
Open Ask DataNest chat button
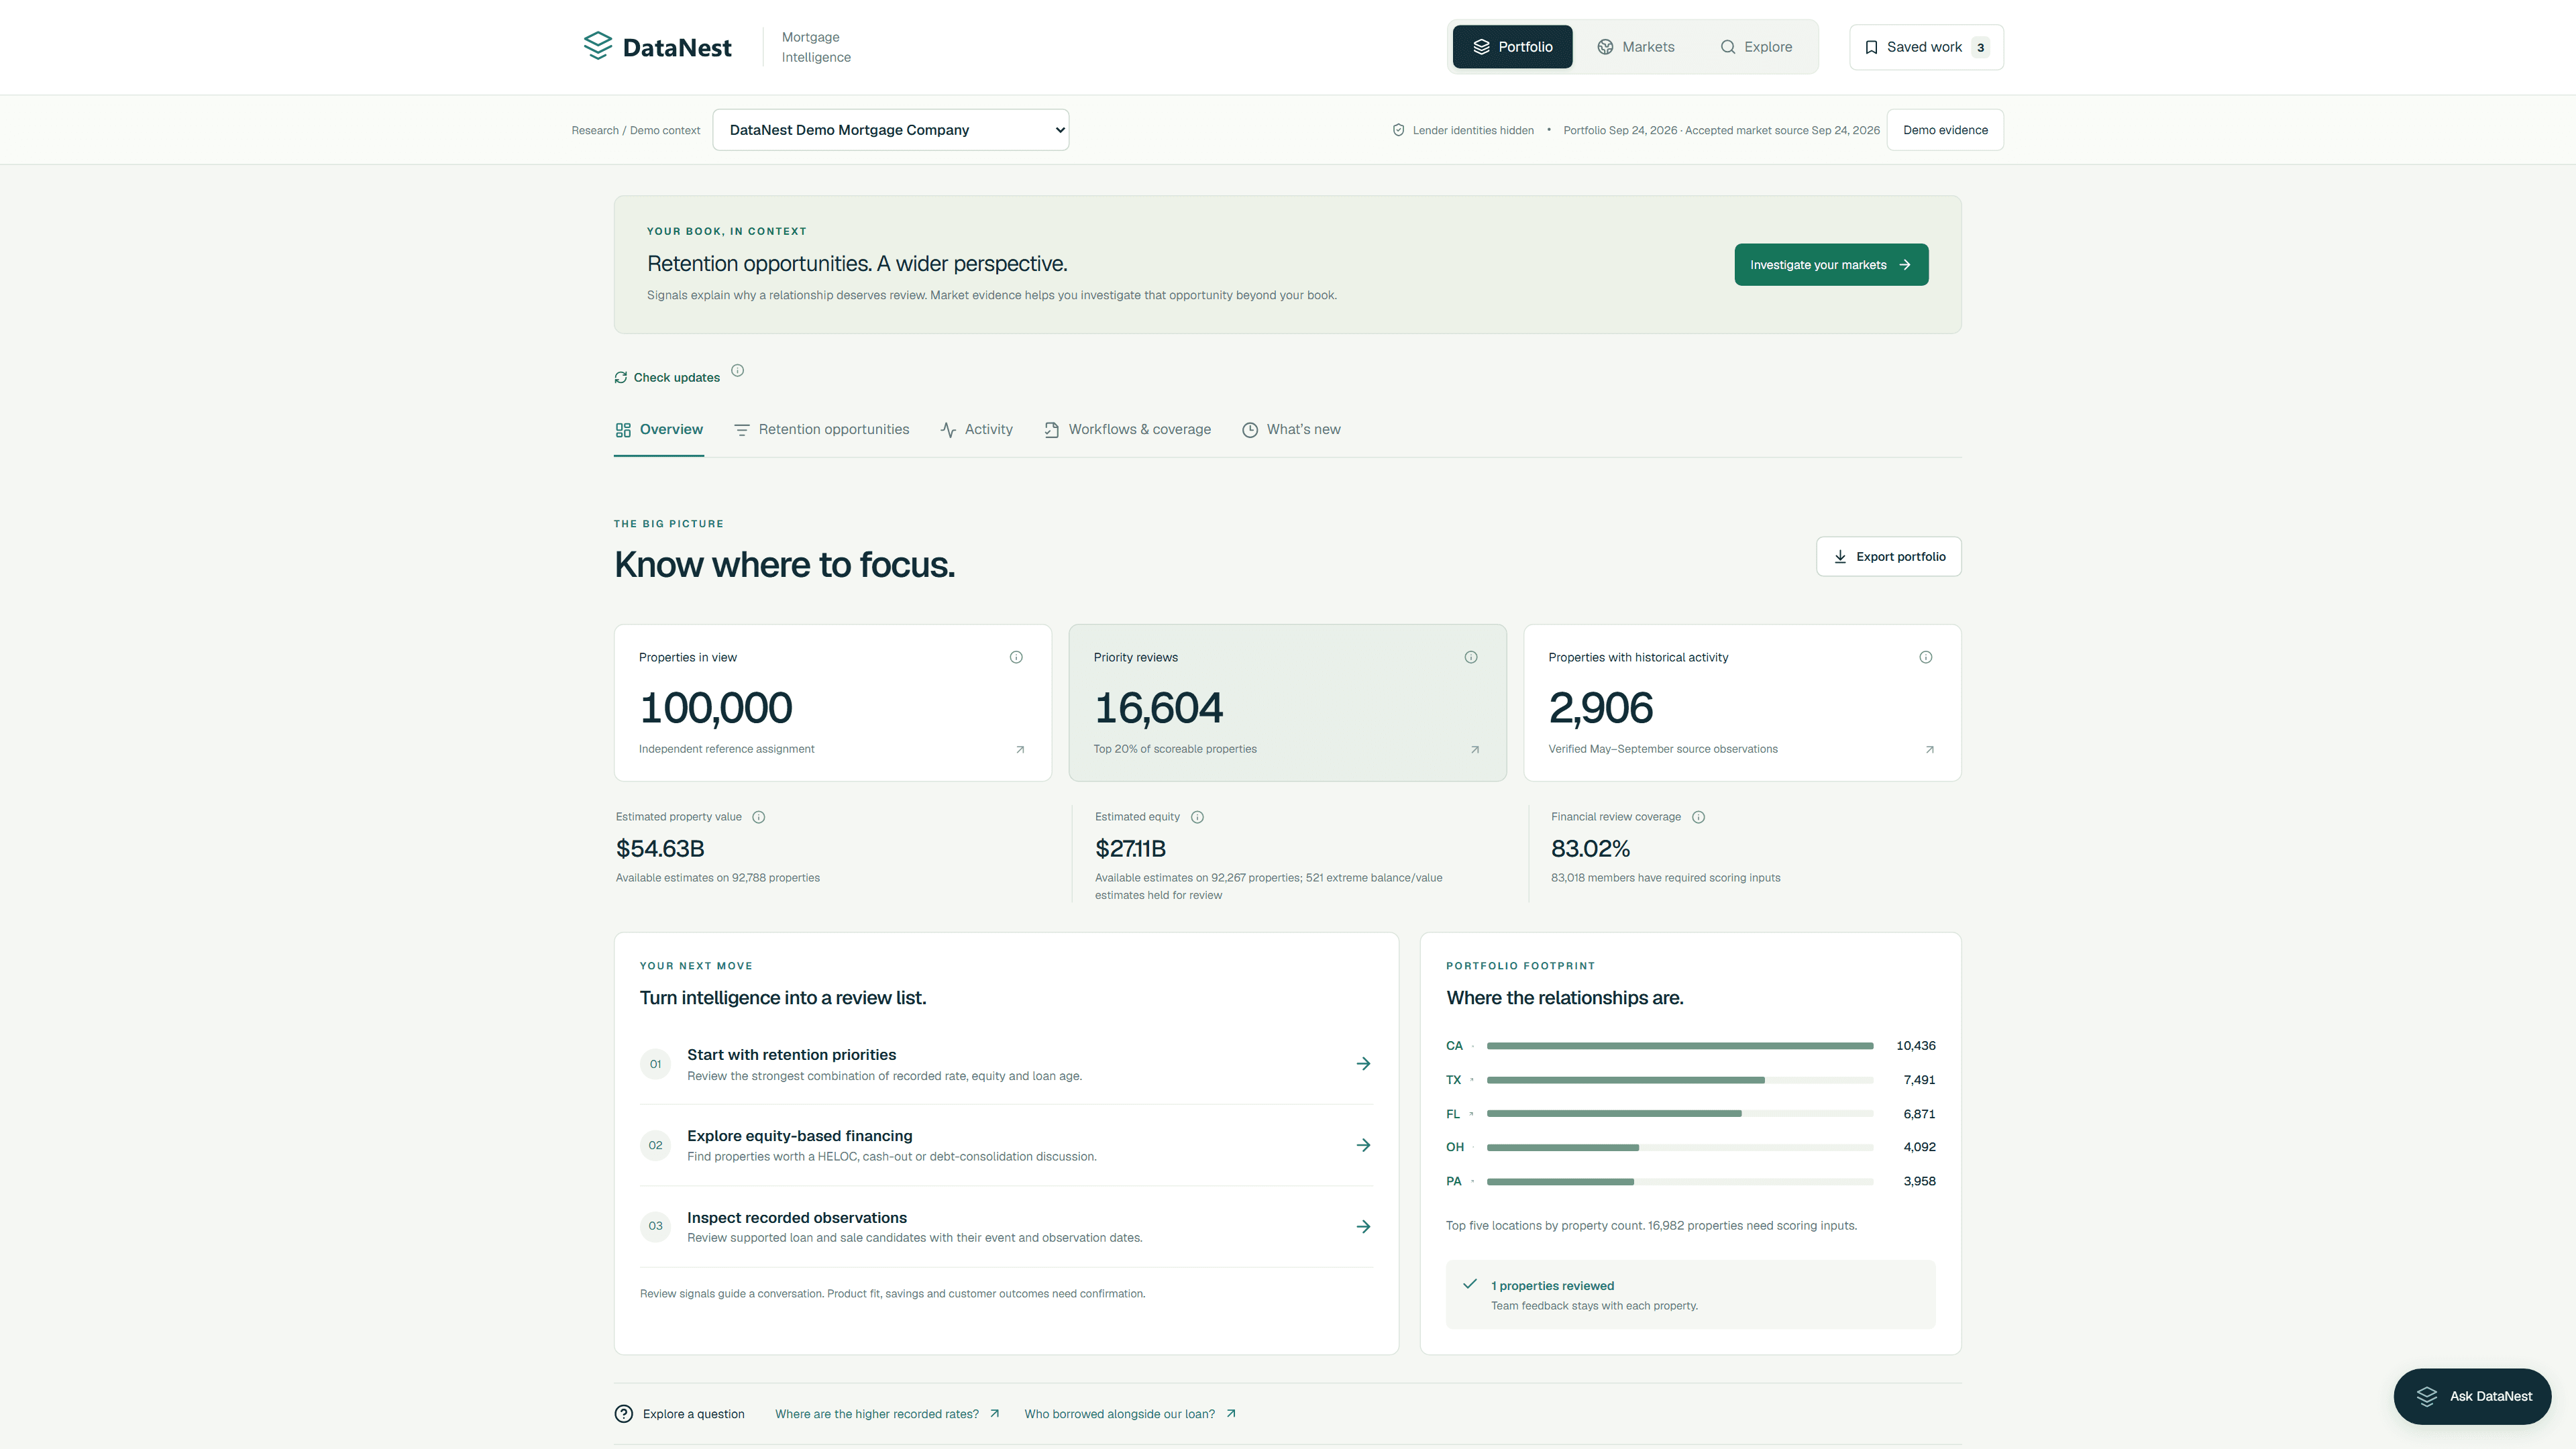[x=2472, y=1396]
